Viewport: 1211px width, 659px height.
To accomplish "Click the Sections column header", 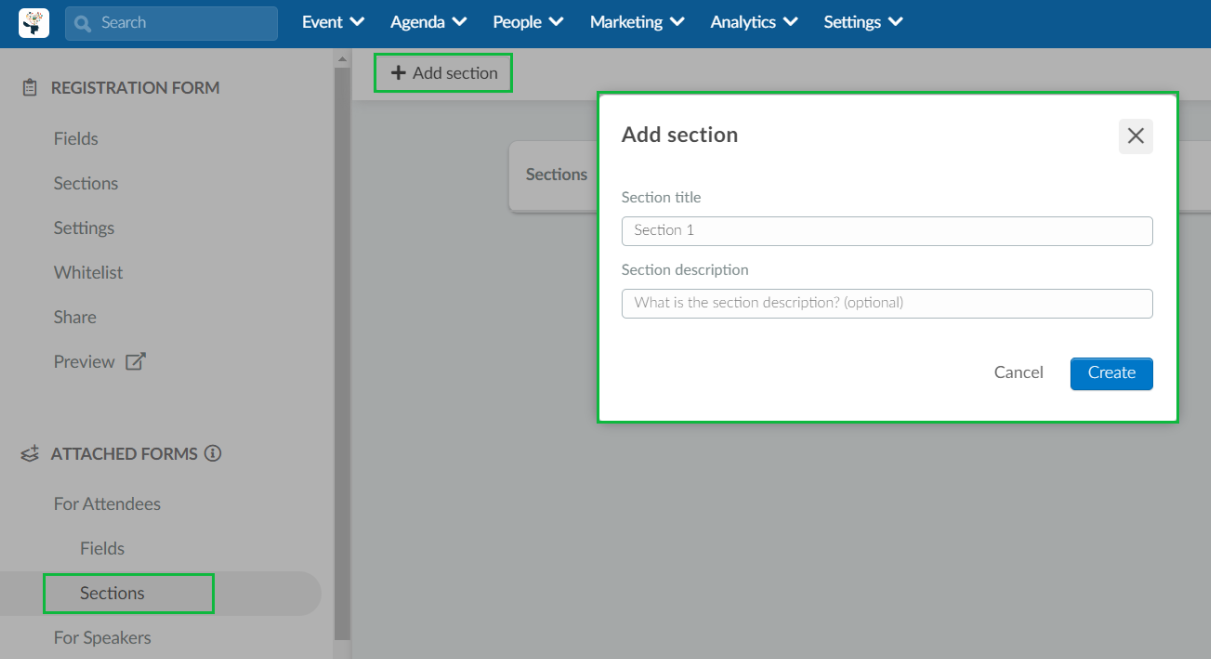I will point(557,175).
